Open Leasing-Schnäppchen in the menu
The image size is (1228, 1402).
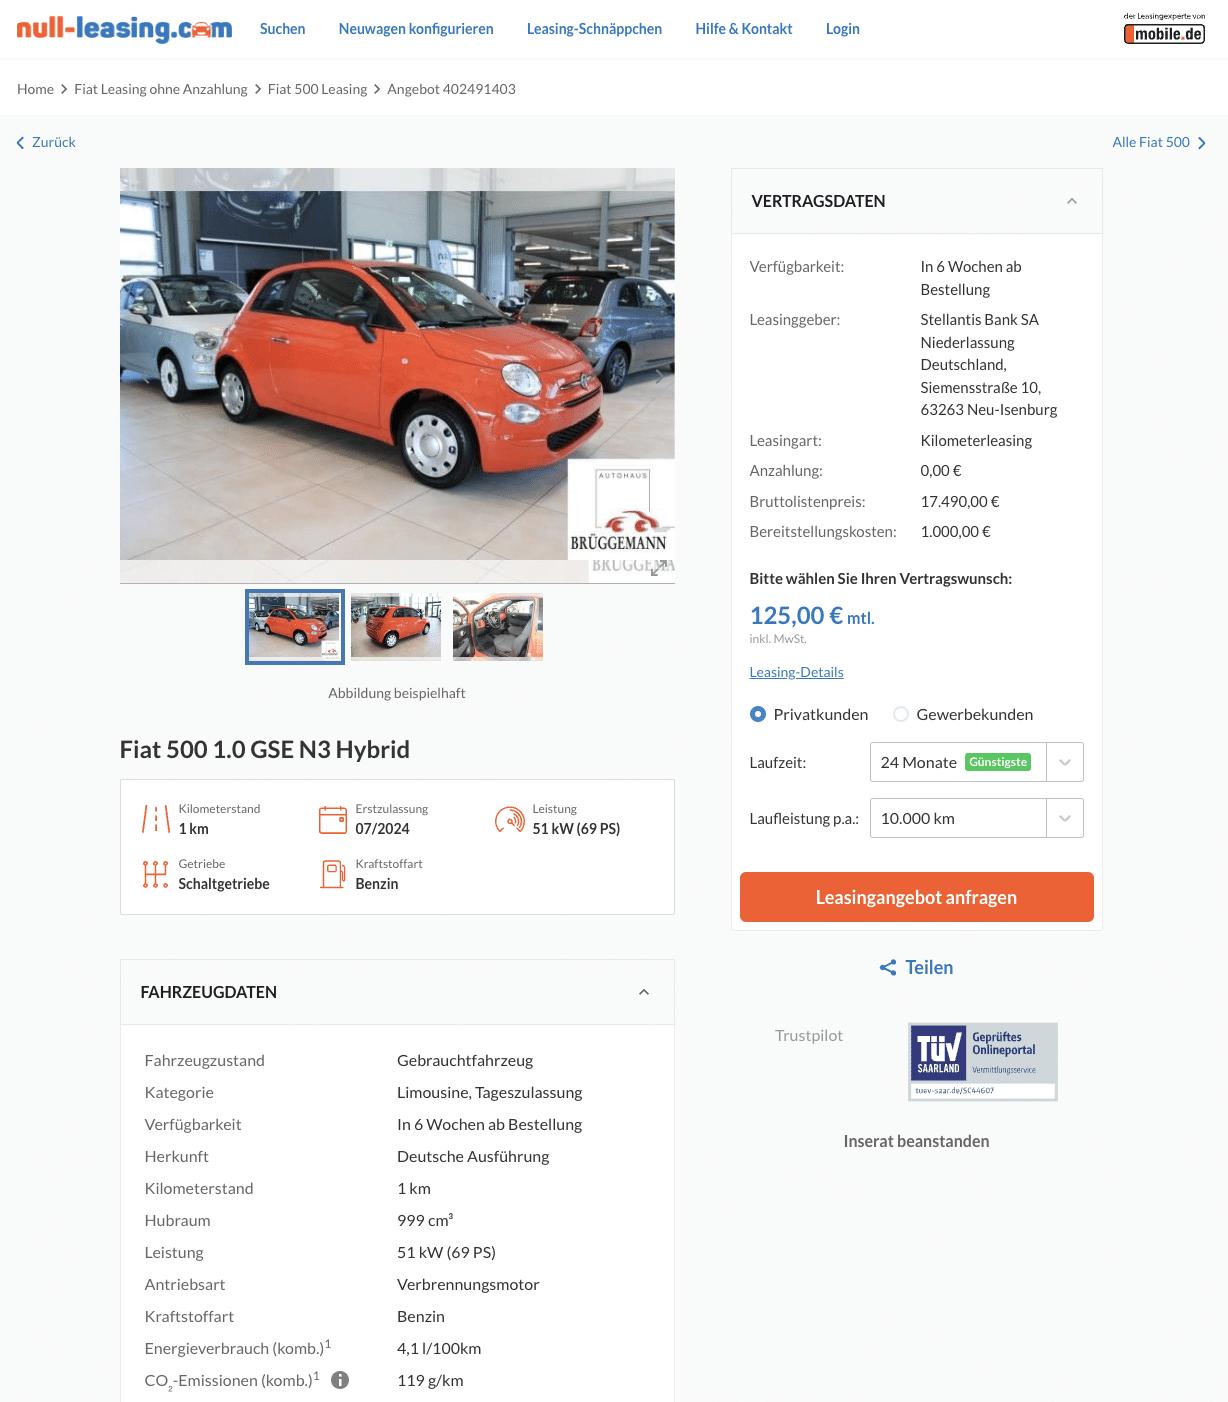[594, 29]
